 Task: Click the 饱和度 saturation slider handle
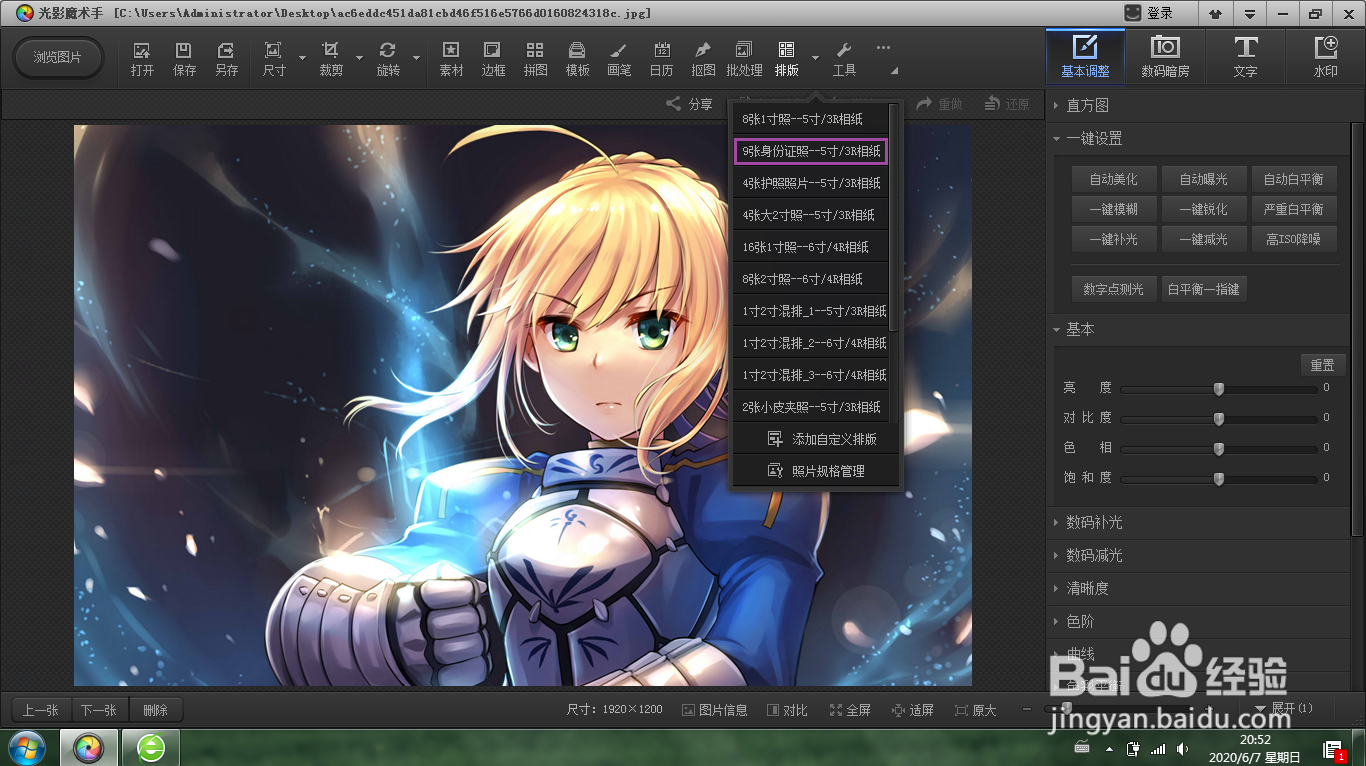click(x=1219, y=478)
